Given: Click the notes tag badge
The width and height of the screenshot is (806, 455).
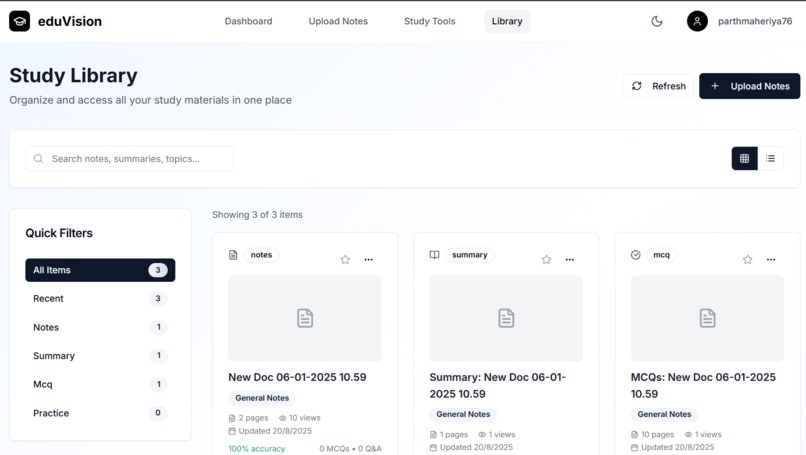Looking at the screenshot, I should [261, 255].
